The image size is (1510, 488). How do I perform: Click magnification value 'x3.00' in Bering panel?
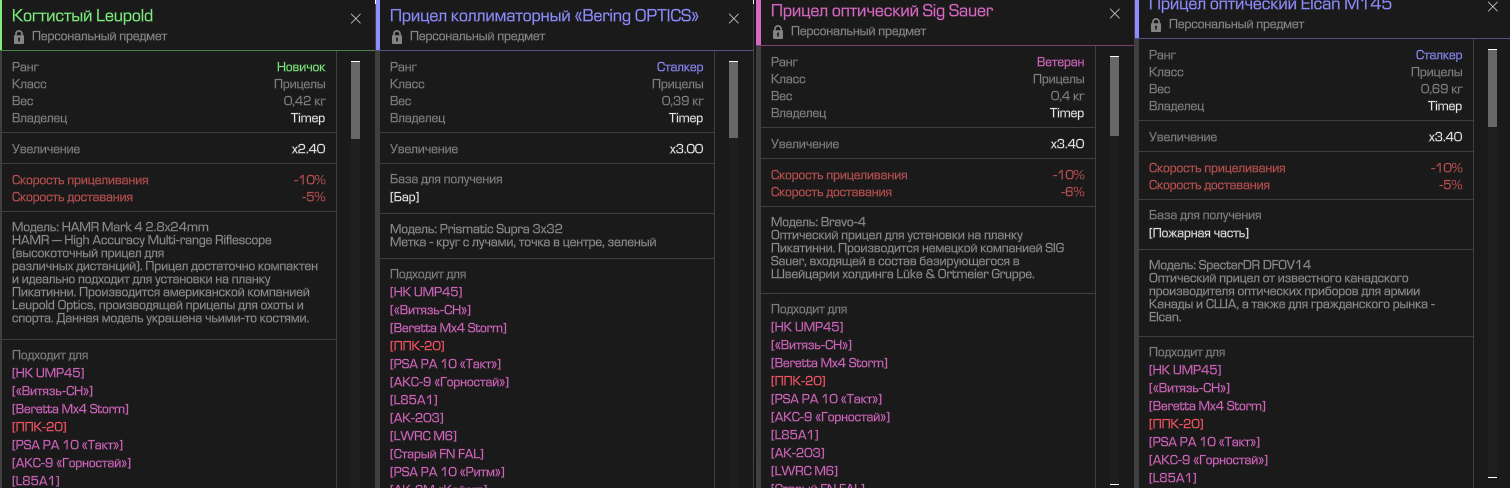pyautogui.click(x=686, y=149)
